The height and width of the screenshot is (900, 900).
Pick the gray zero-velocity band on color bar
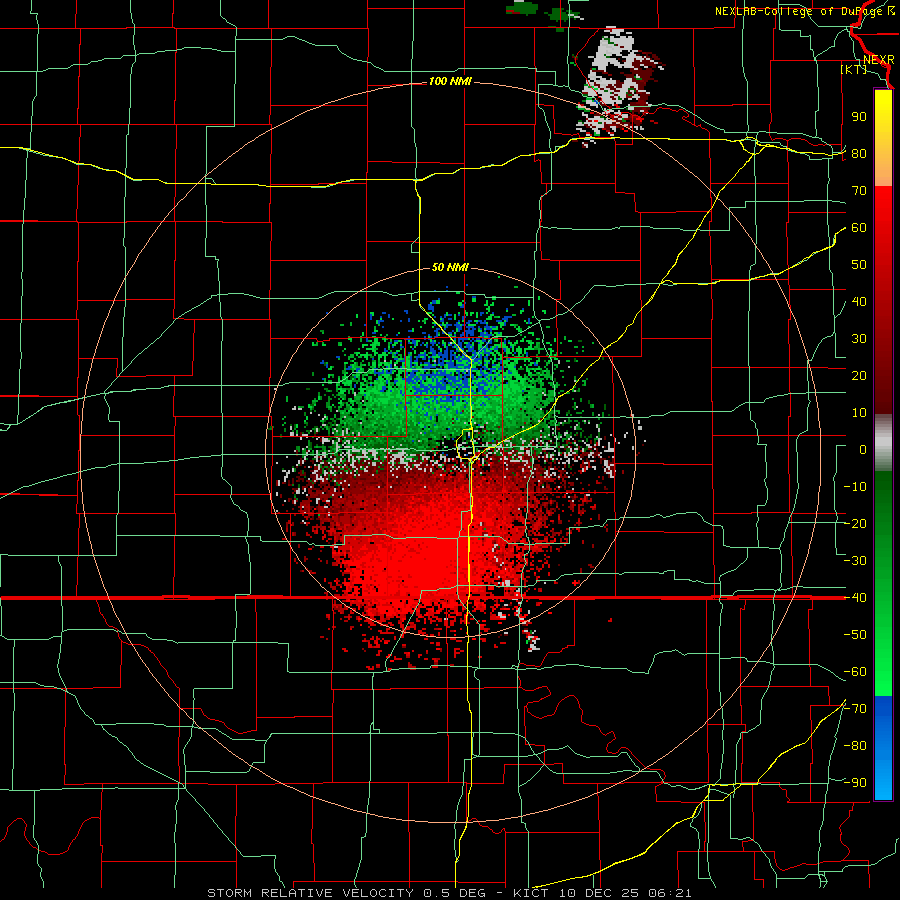[x=883, y=443]
